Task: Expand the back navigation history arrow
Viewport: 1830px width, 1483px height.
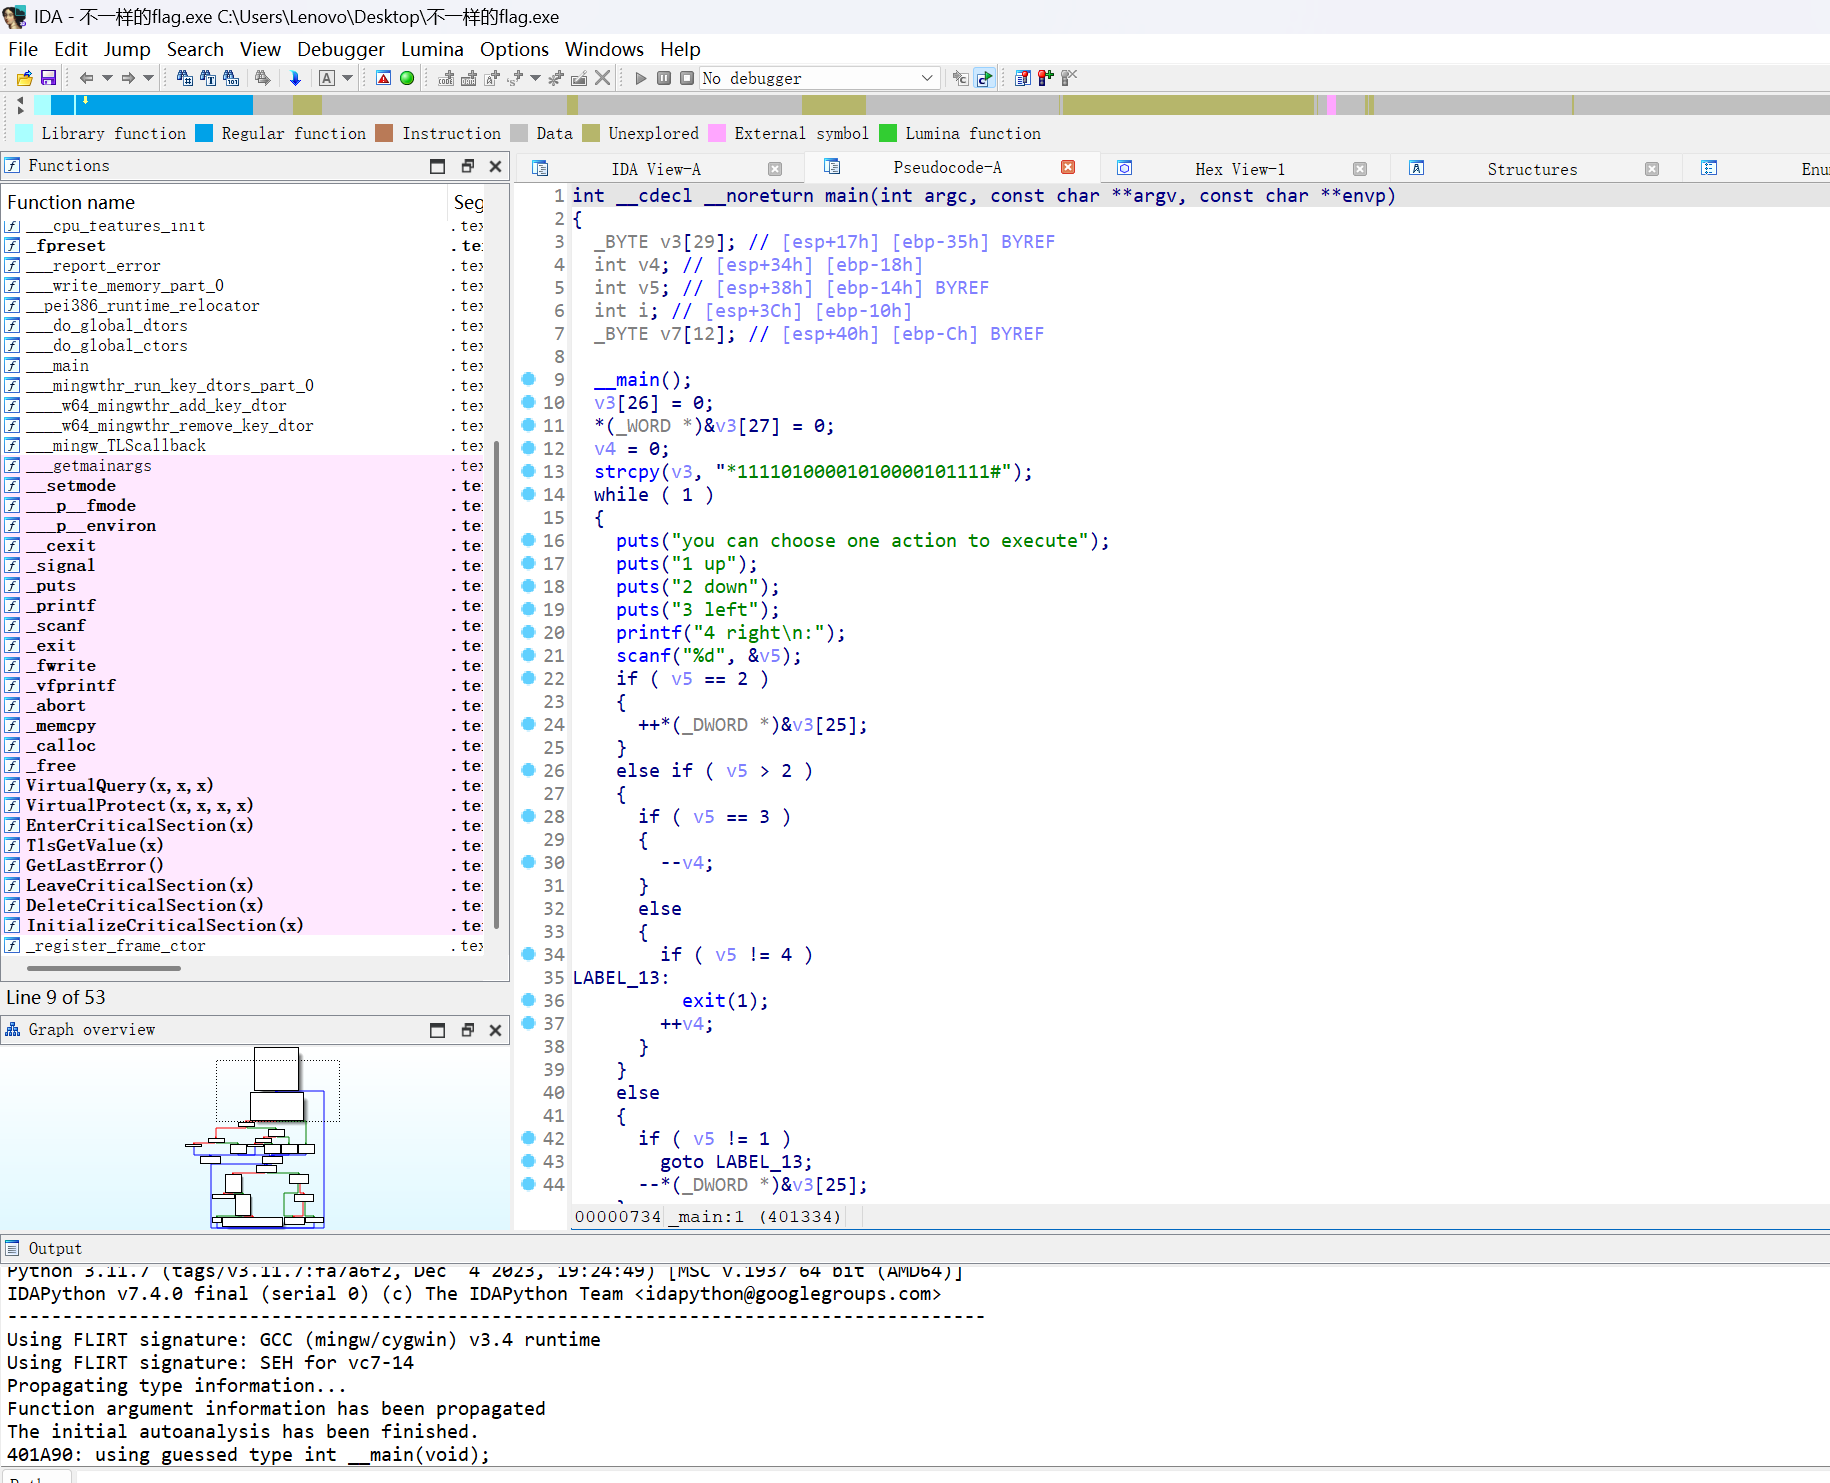Action: click(107, 78)
